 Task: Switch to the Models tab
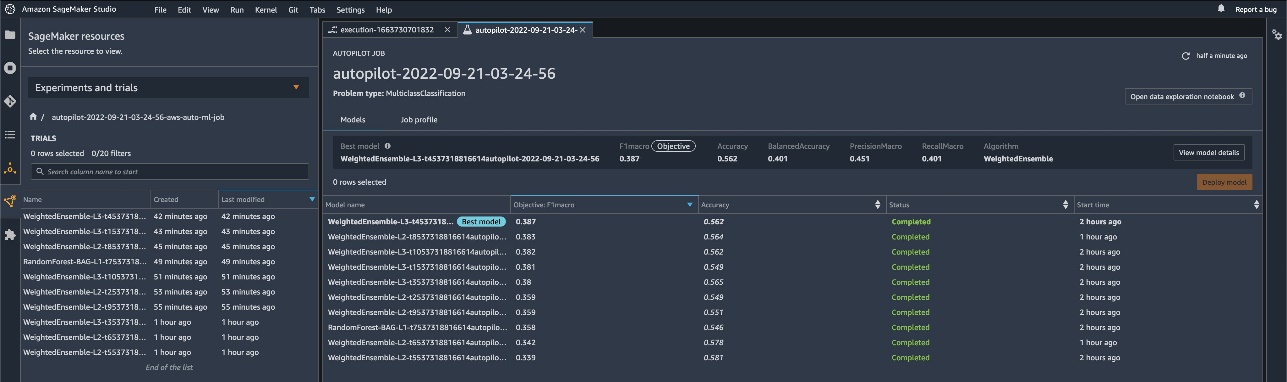[x=352, y=119]
